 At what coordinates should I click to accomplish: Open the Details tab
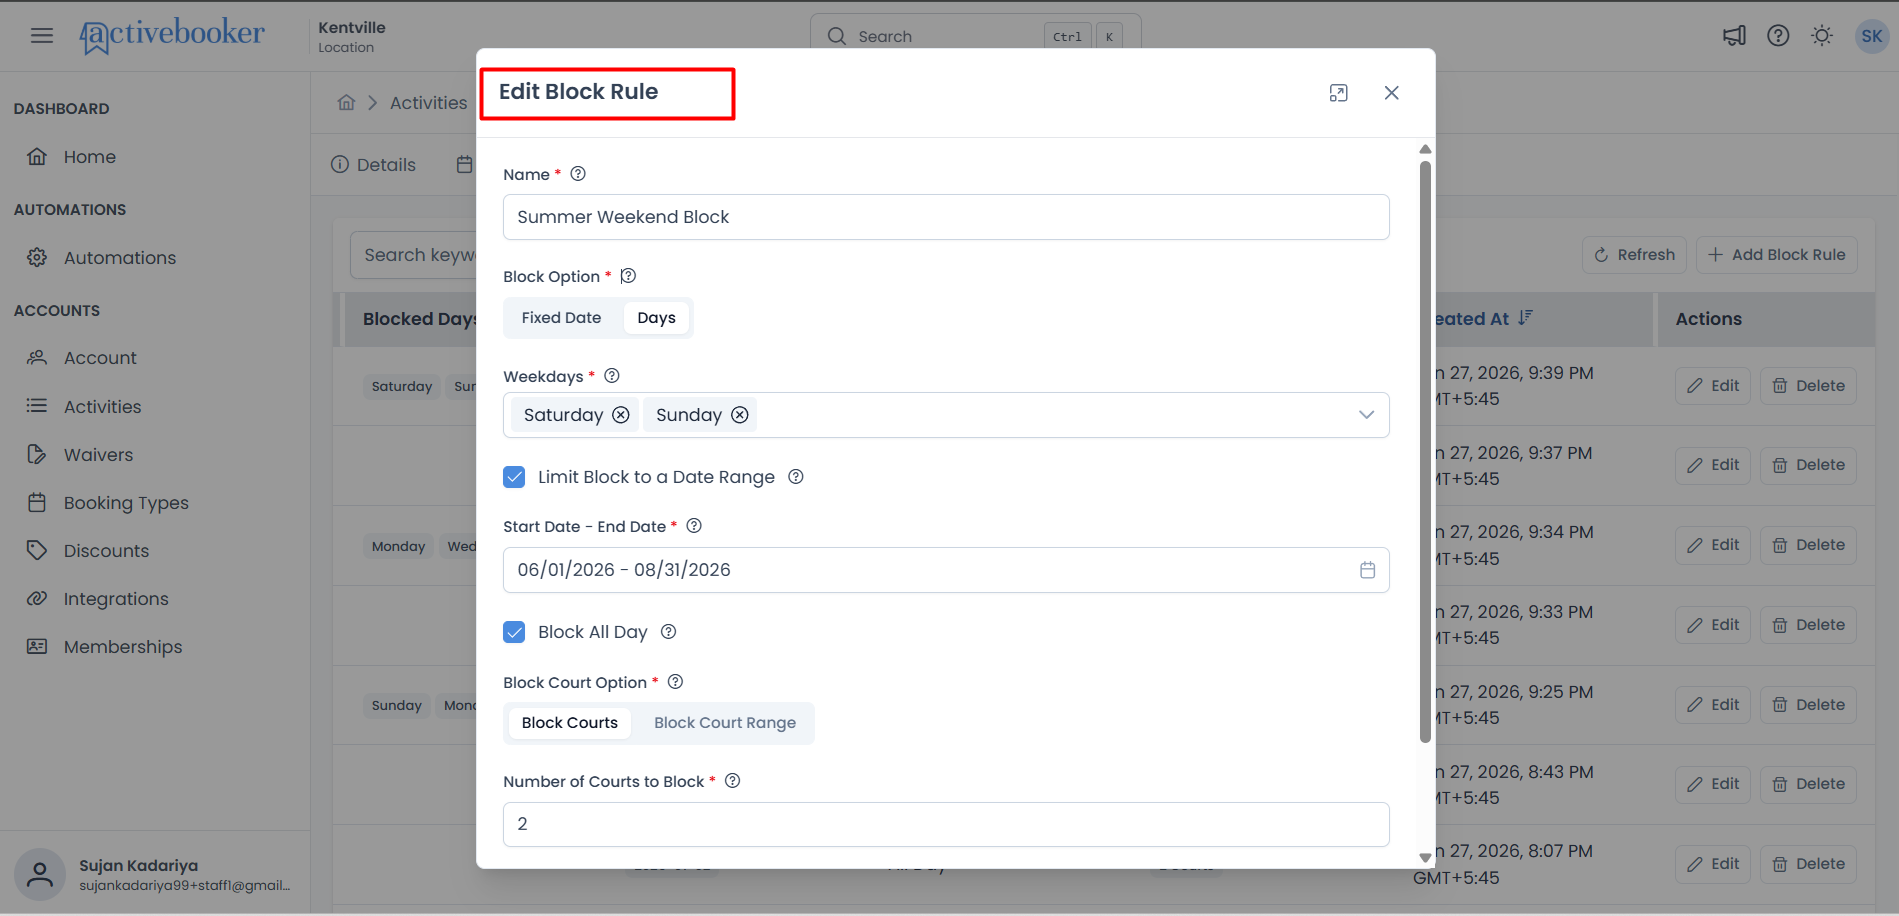(x=373, y=165)
